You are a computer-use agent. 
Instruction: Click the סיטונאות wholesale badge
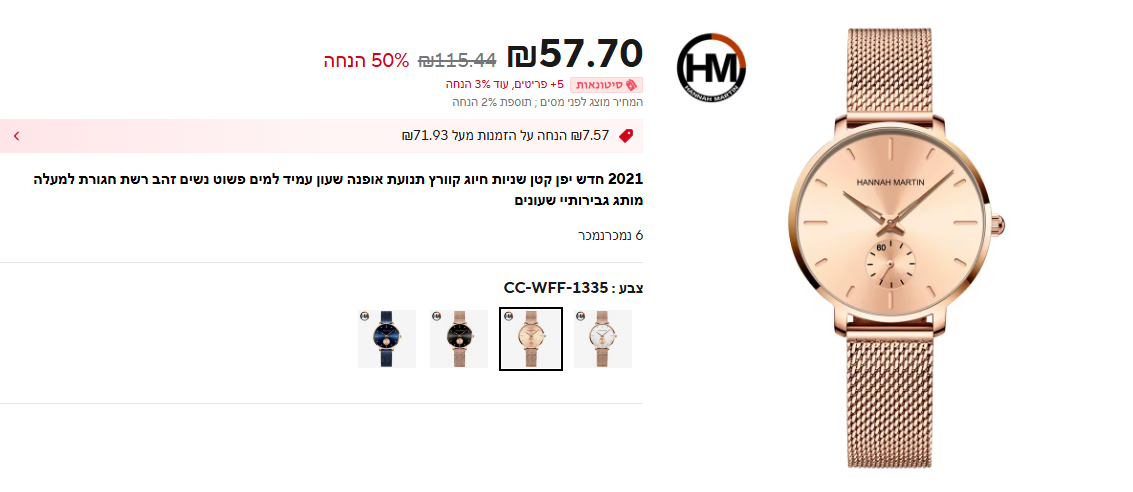(606, 85)
